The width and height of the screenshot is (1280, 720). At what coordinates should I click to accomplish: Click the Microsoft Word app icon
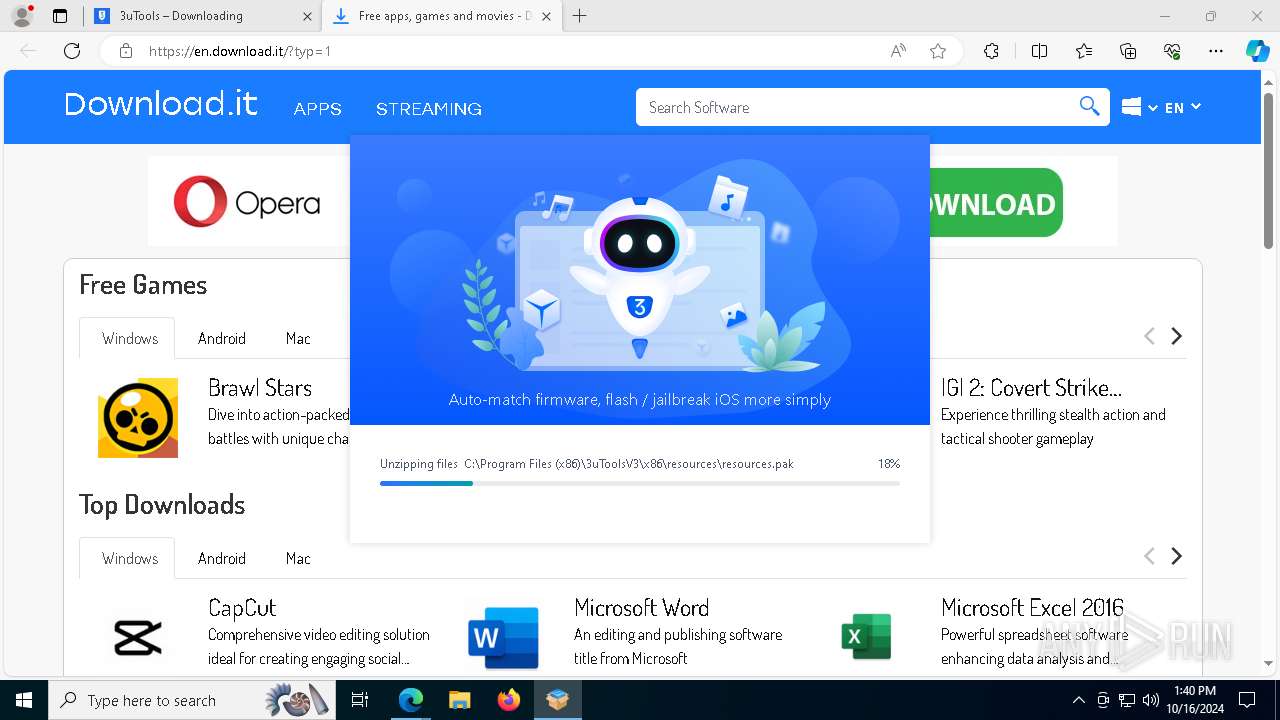(503, 638)
